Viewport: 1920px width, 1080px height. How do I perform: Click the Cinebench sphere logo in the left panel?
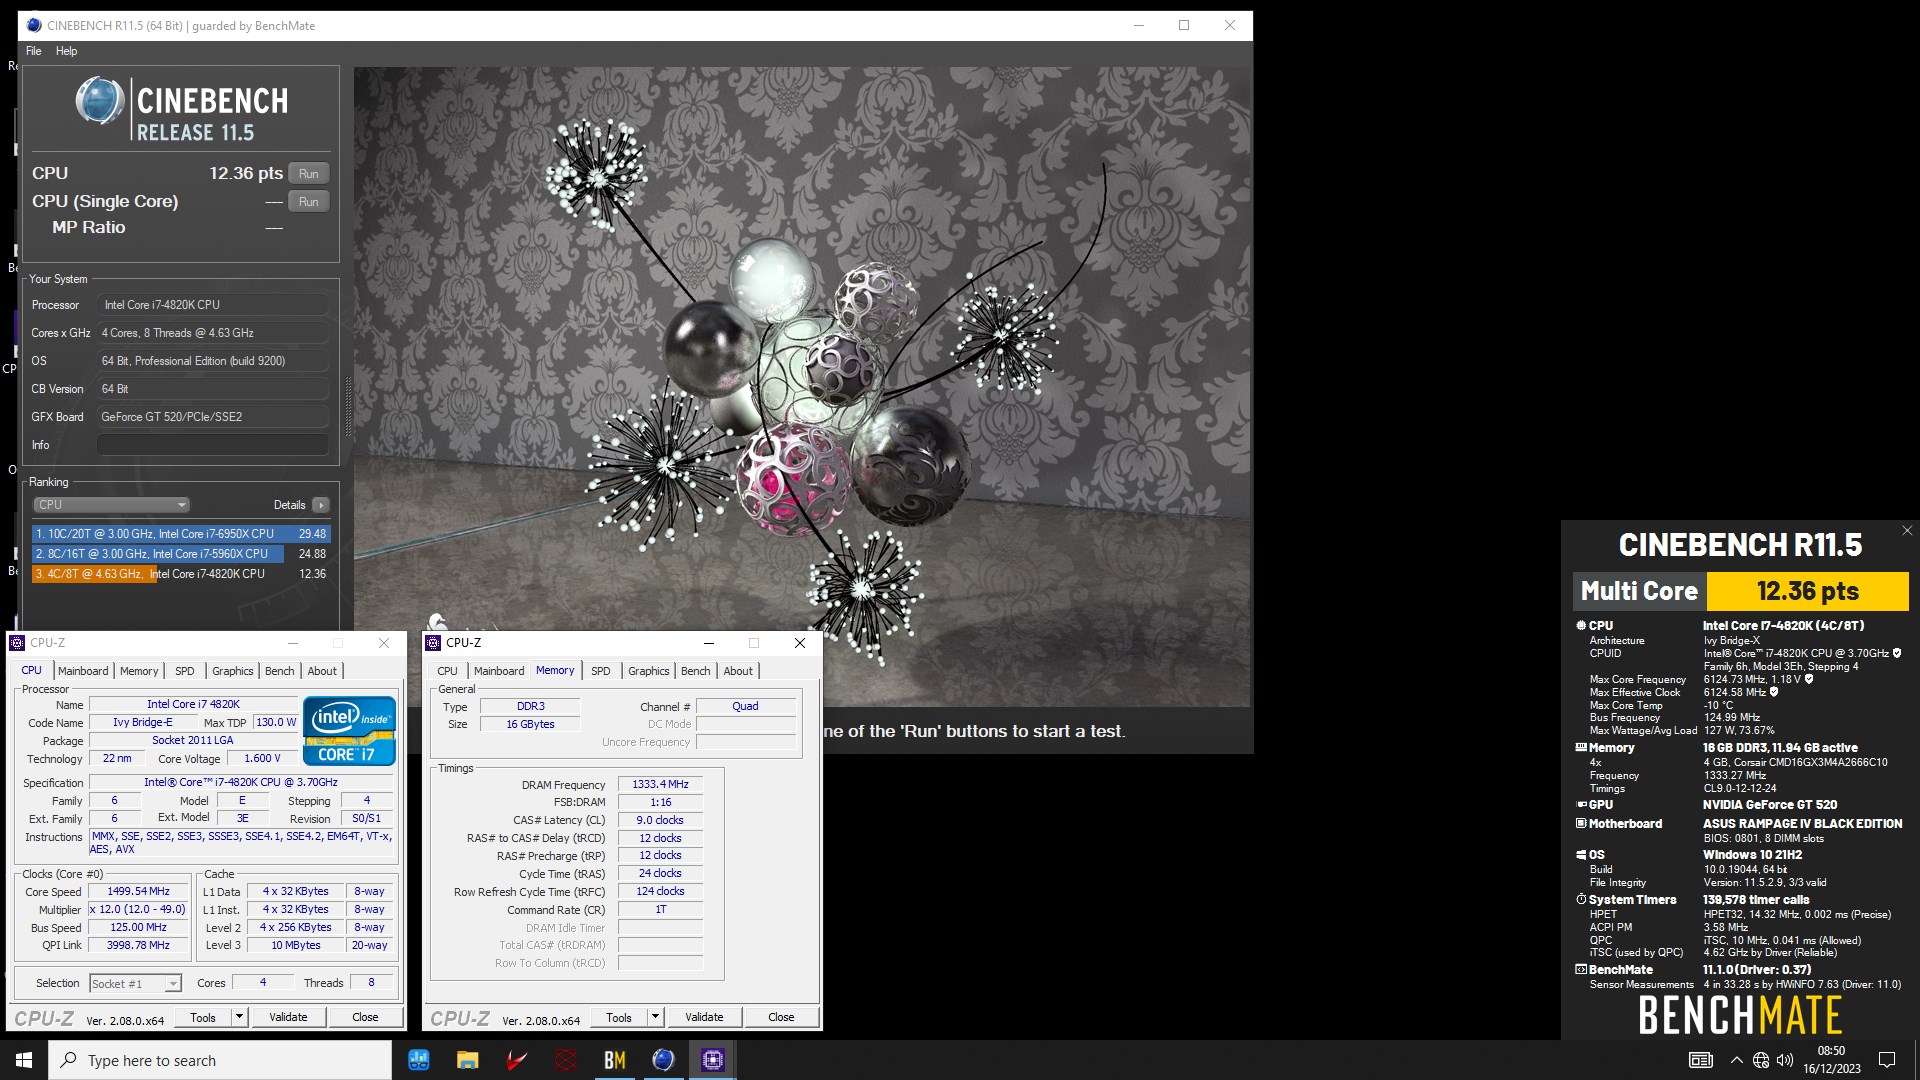click(x=100, y=102)
